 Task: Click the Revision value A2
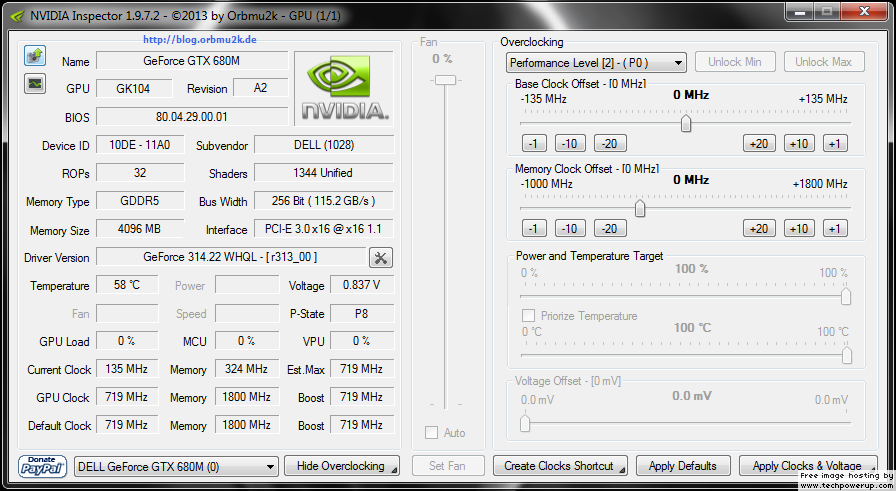coord(261,88)
